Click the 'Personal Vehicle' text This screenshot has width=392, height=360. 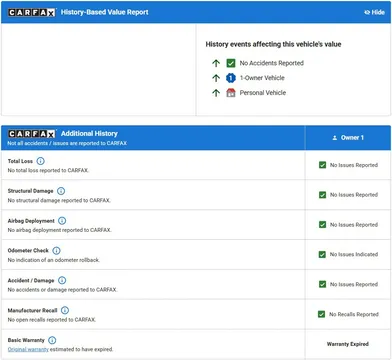[x=263, y=93]
